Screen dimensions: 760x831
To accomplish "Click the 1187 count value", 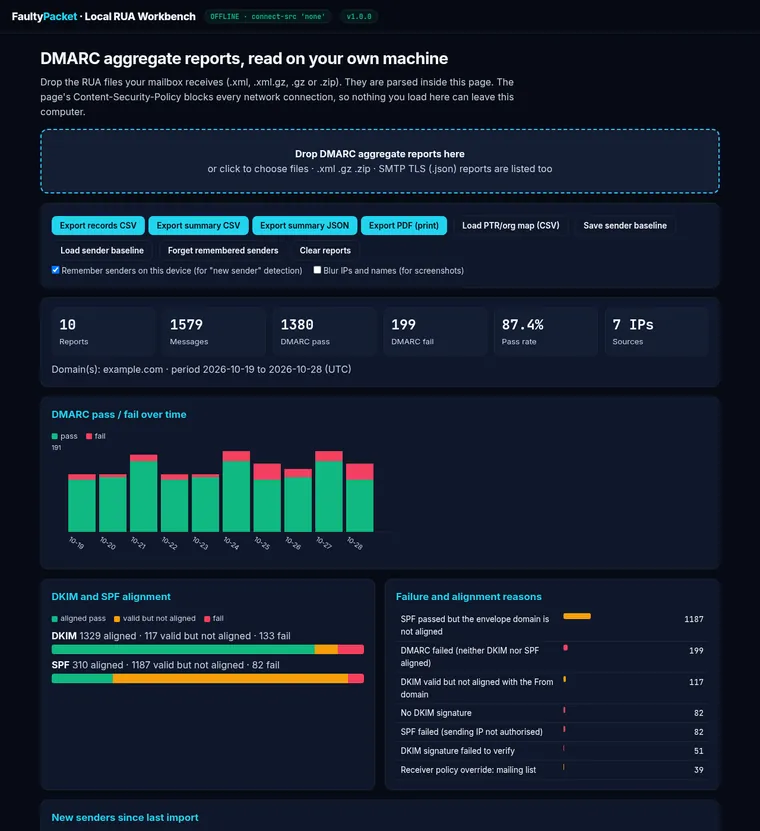I will (694, 619).
